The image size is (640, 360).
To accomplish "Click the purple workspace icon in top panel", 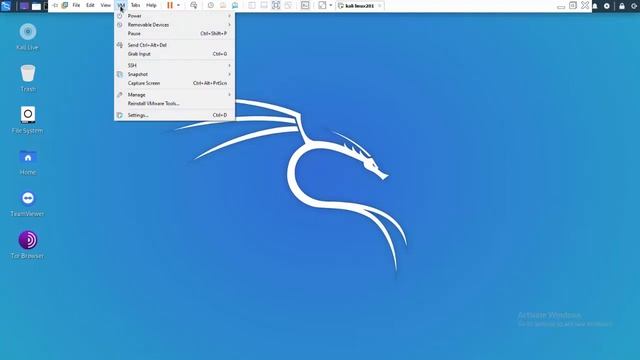I will click(24, 6).
